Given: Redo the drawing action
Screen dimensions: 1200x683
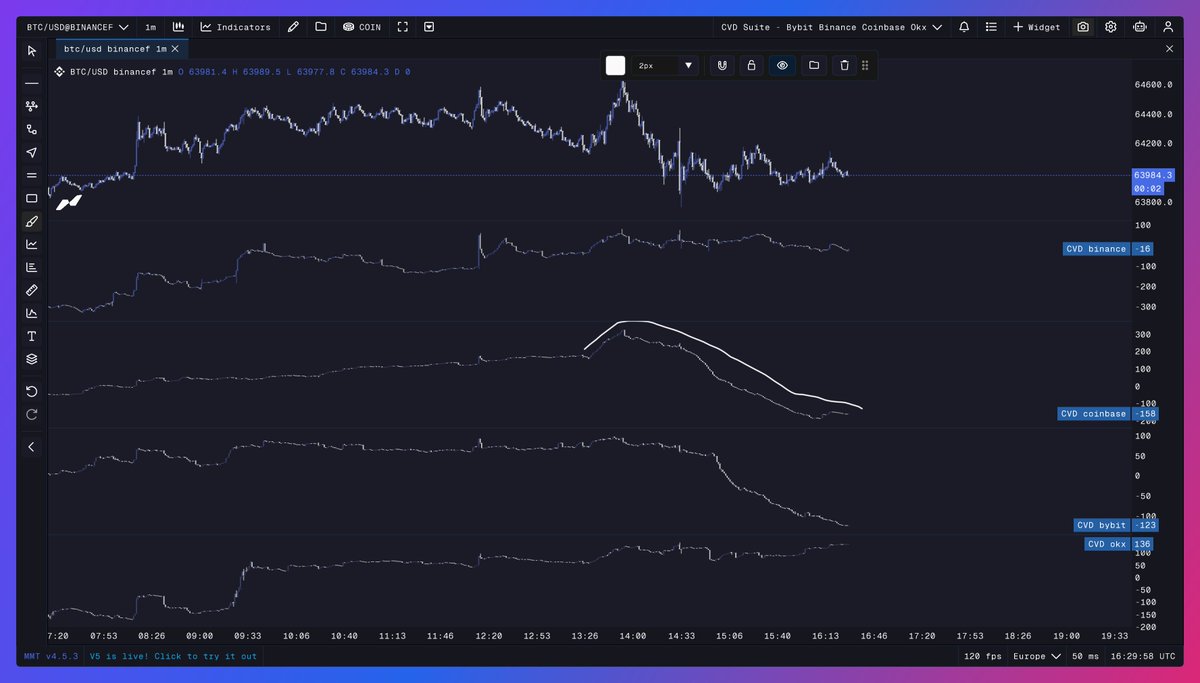Looking at the screenshot, I should point(32,414).
